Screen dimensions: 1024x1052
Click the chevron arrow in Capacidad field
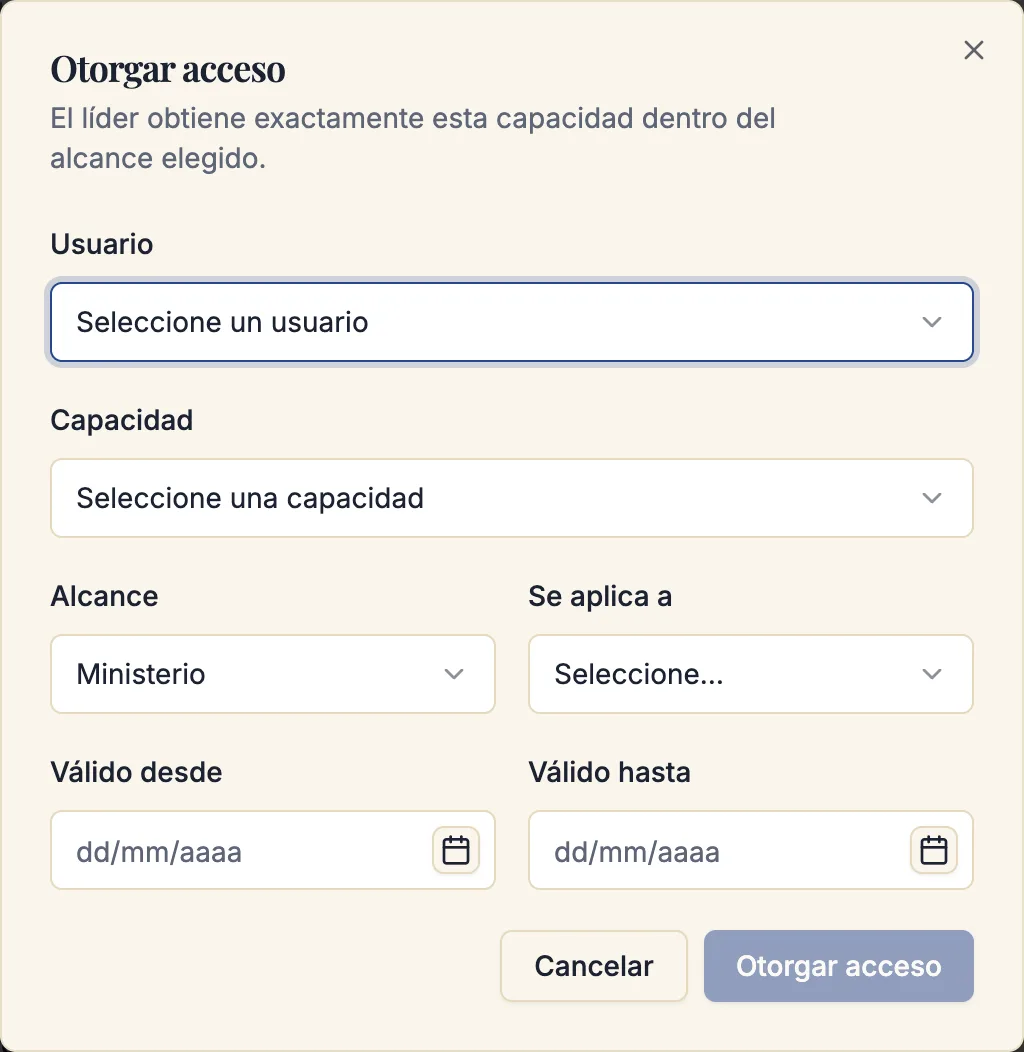point(931,498)
